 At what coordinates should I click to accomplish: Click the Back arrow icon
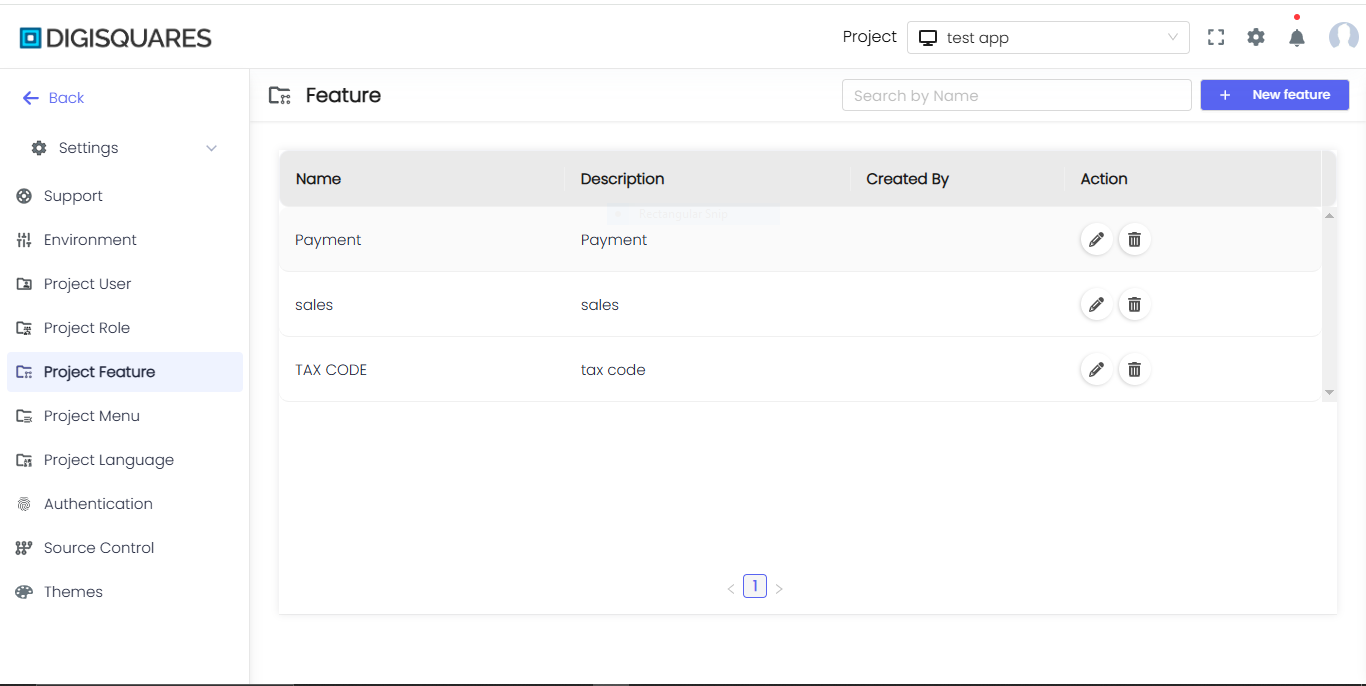pos(31,98)
